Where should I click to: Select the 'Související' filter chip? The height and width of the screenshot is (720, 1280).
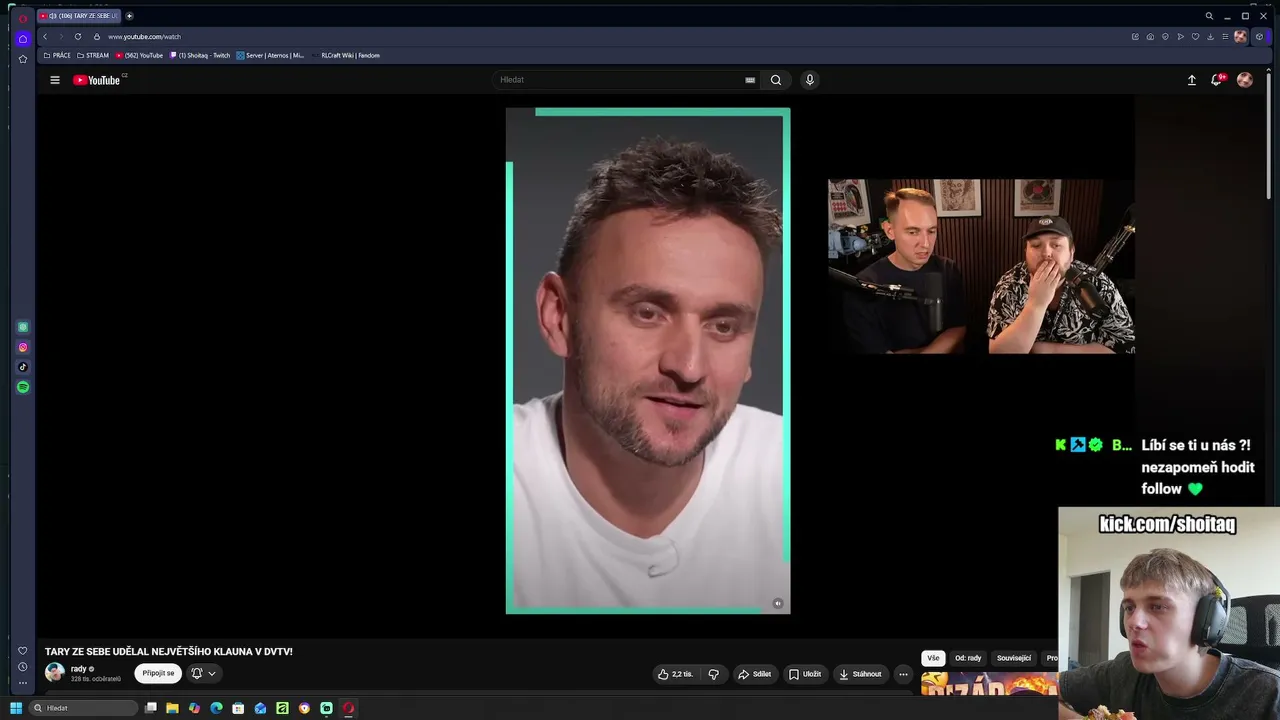(1014, 658)
